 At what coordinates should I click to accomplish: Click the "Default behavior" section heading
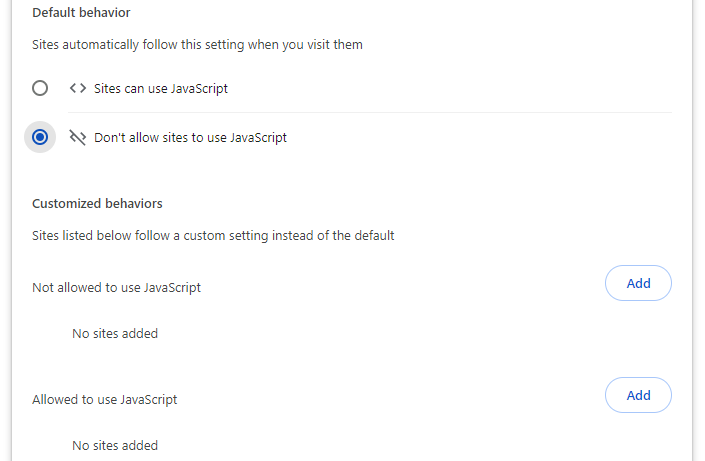tap(81, 13)
